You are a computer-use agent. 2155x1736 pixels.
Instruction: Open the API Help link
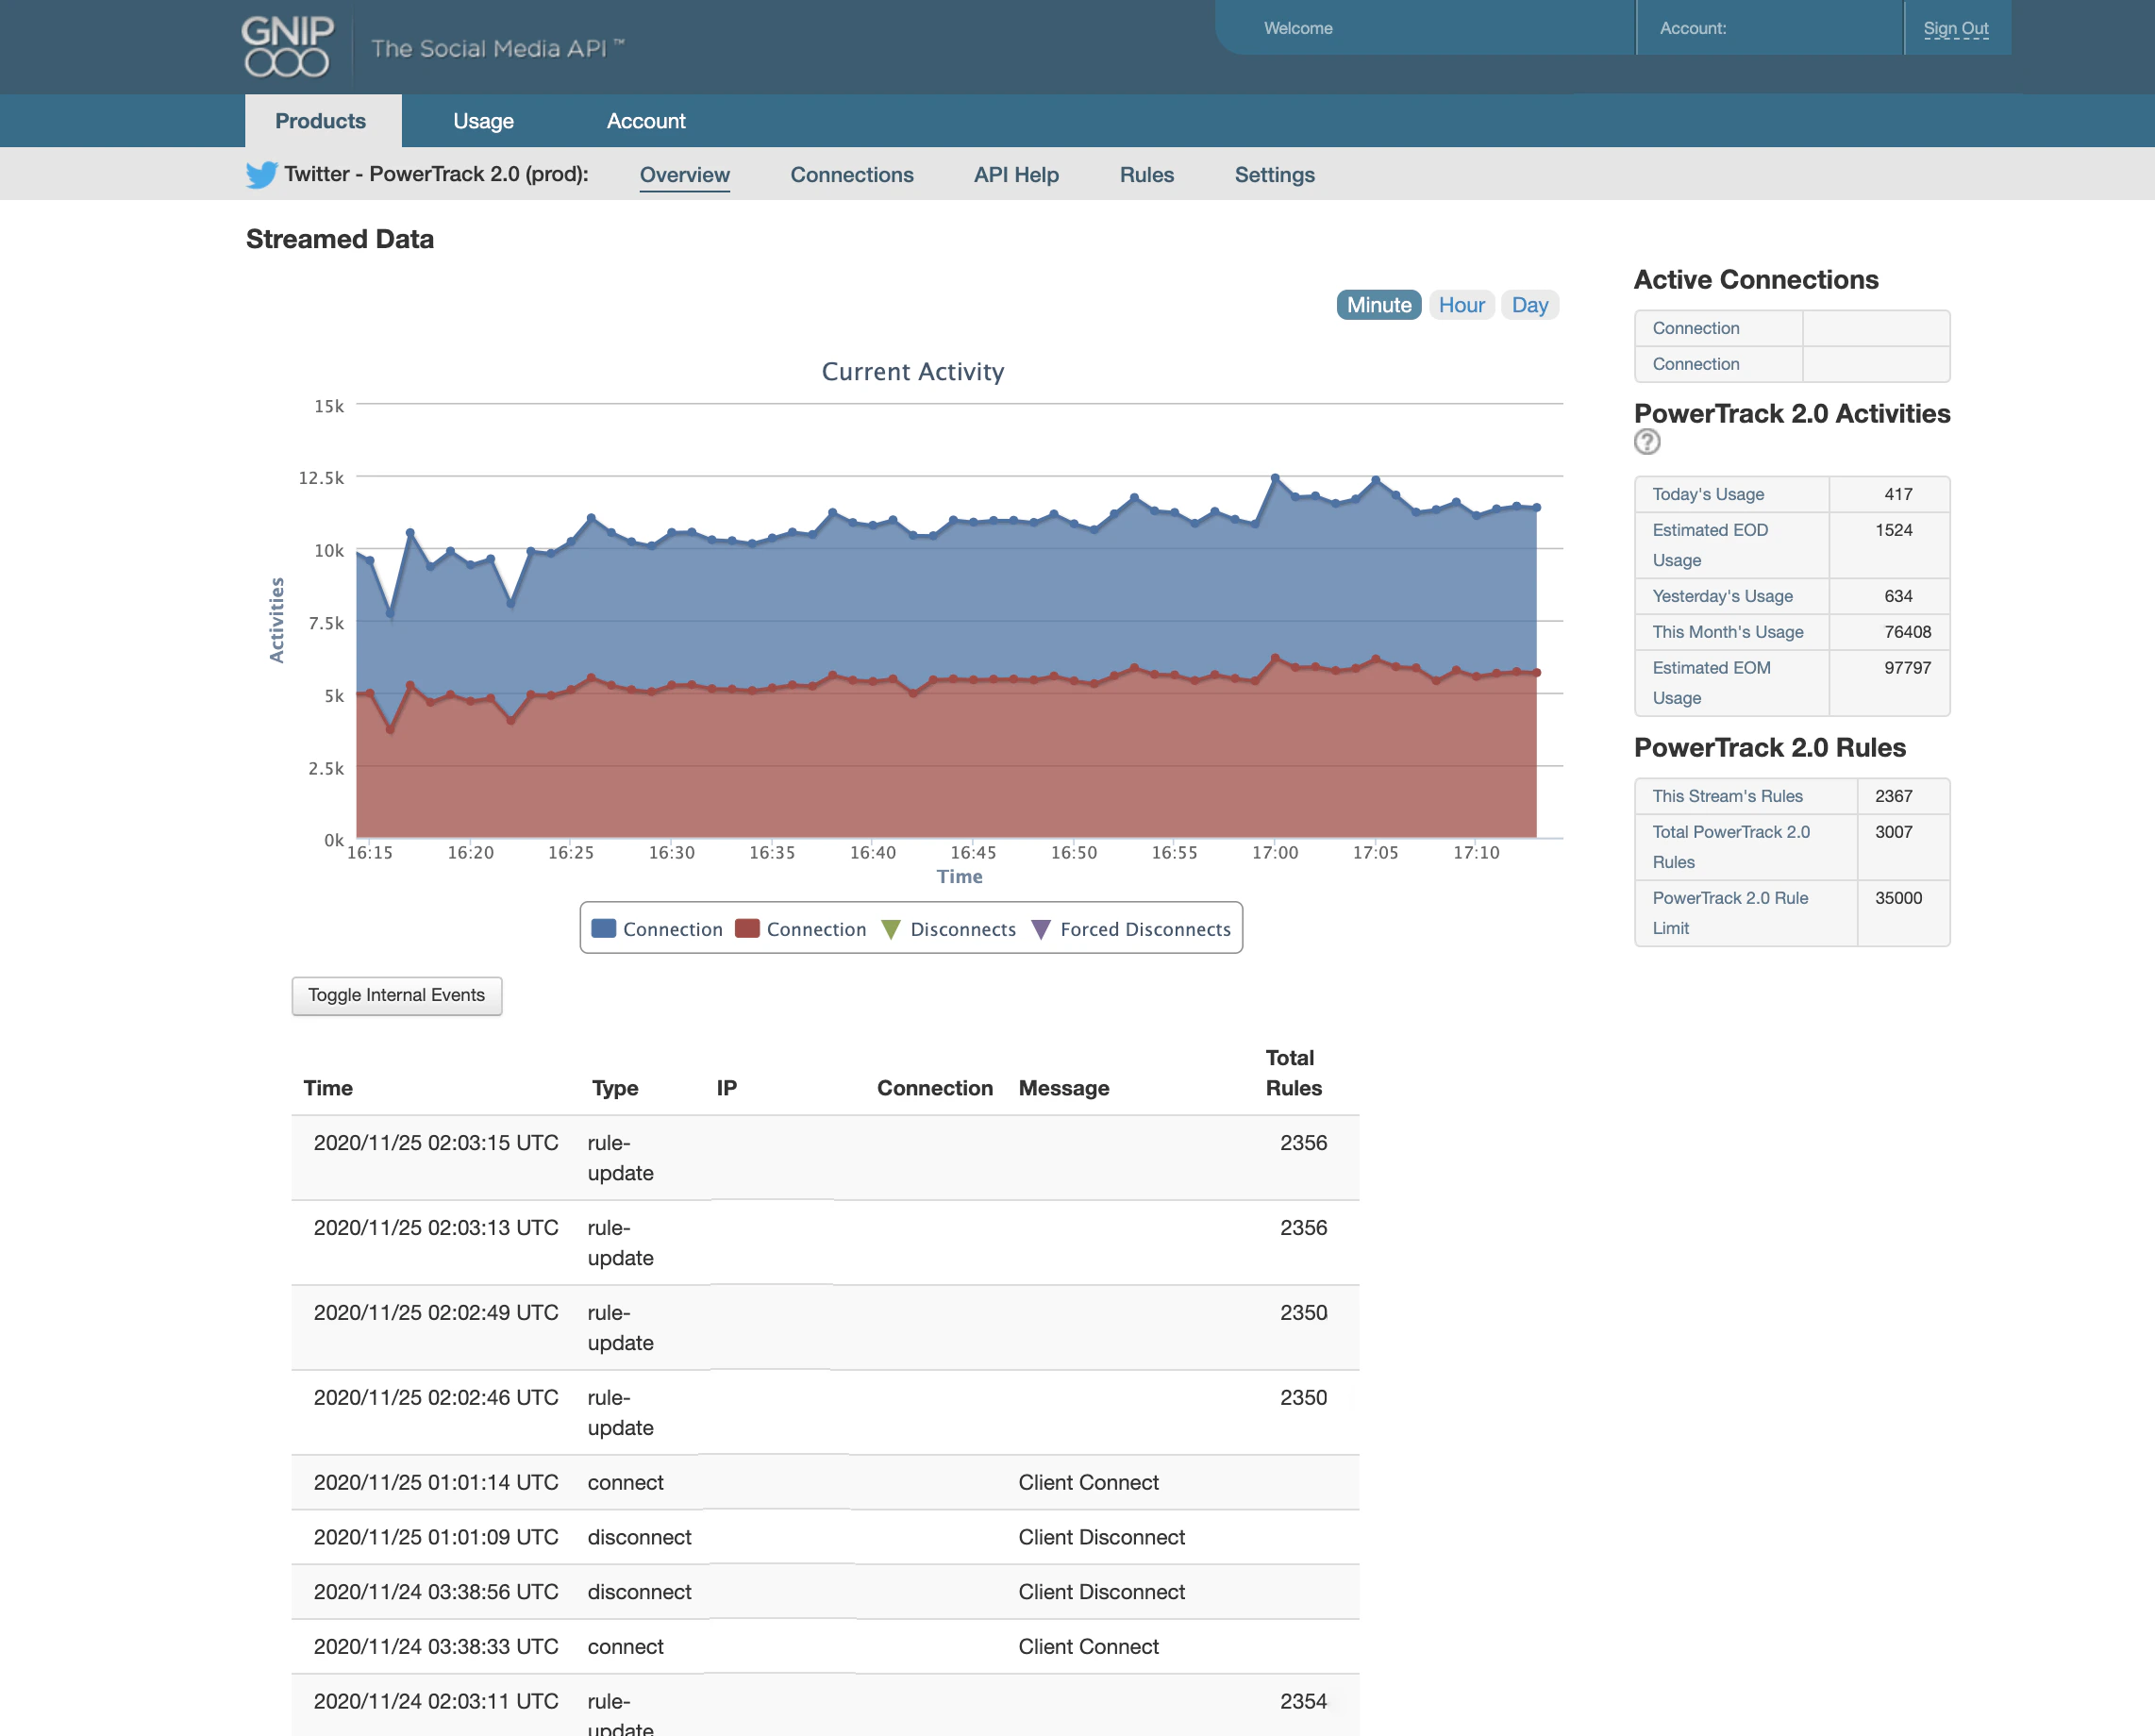click(x=1016, y=175)
